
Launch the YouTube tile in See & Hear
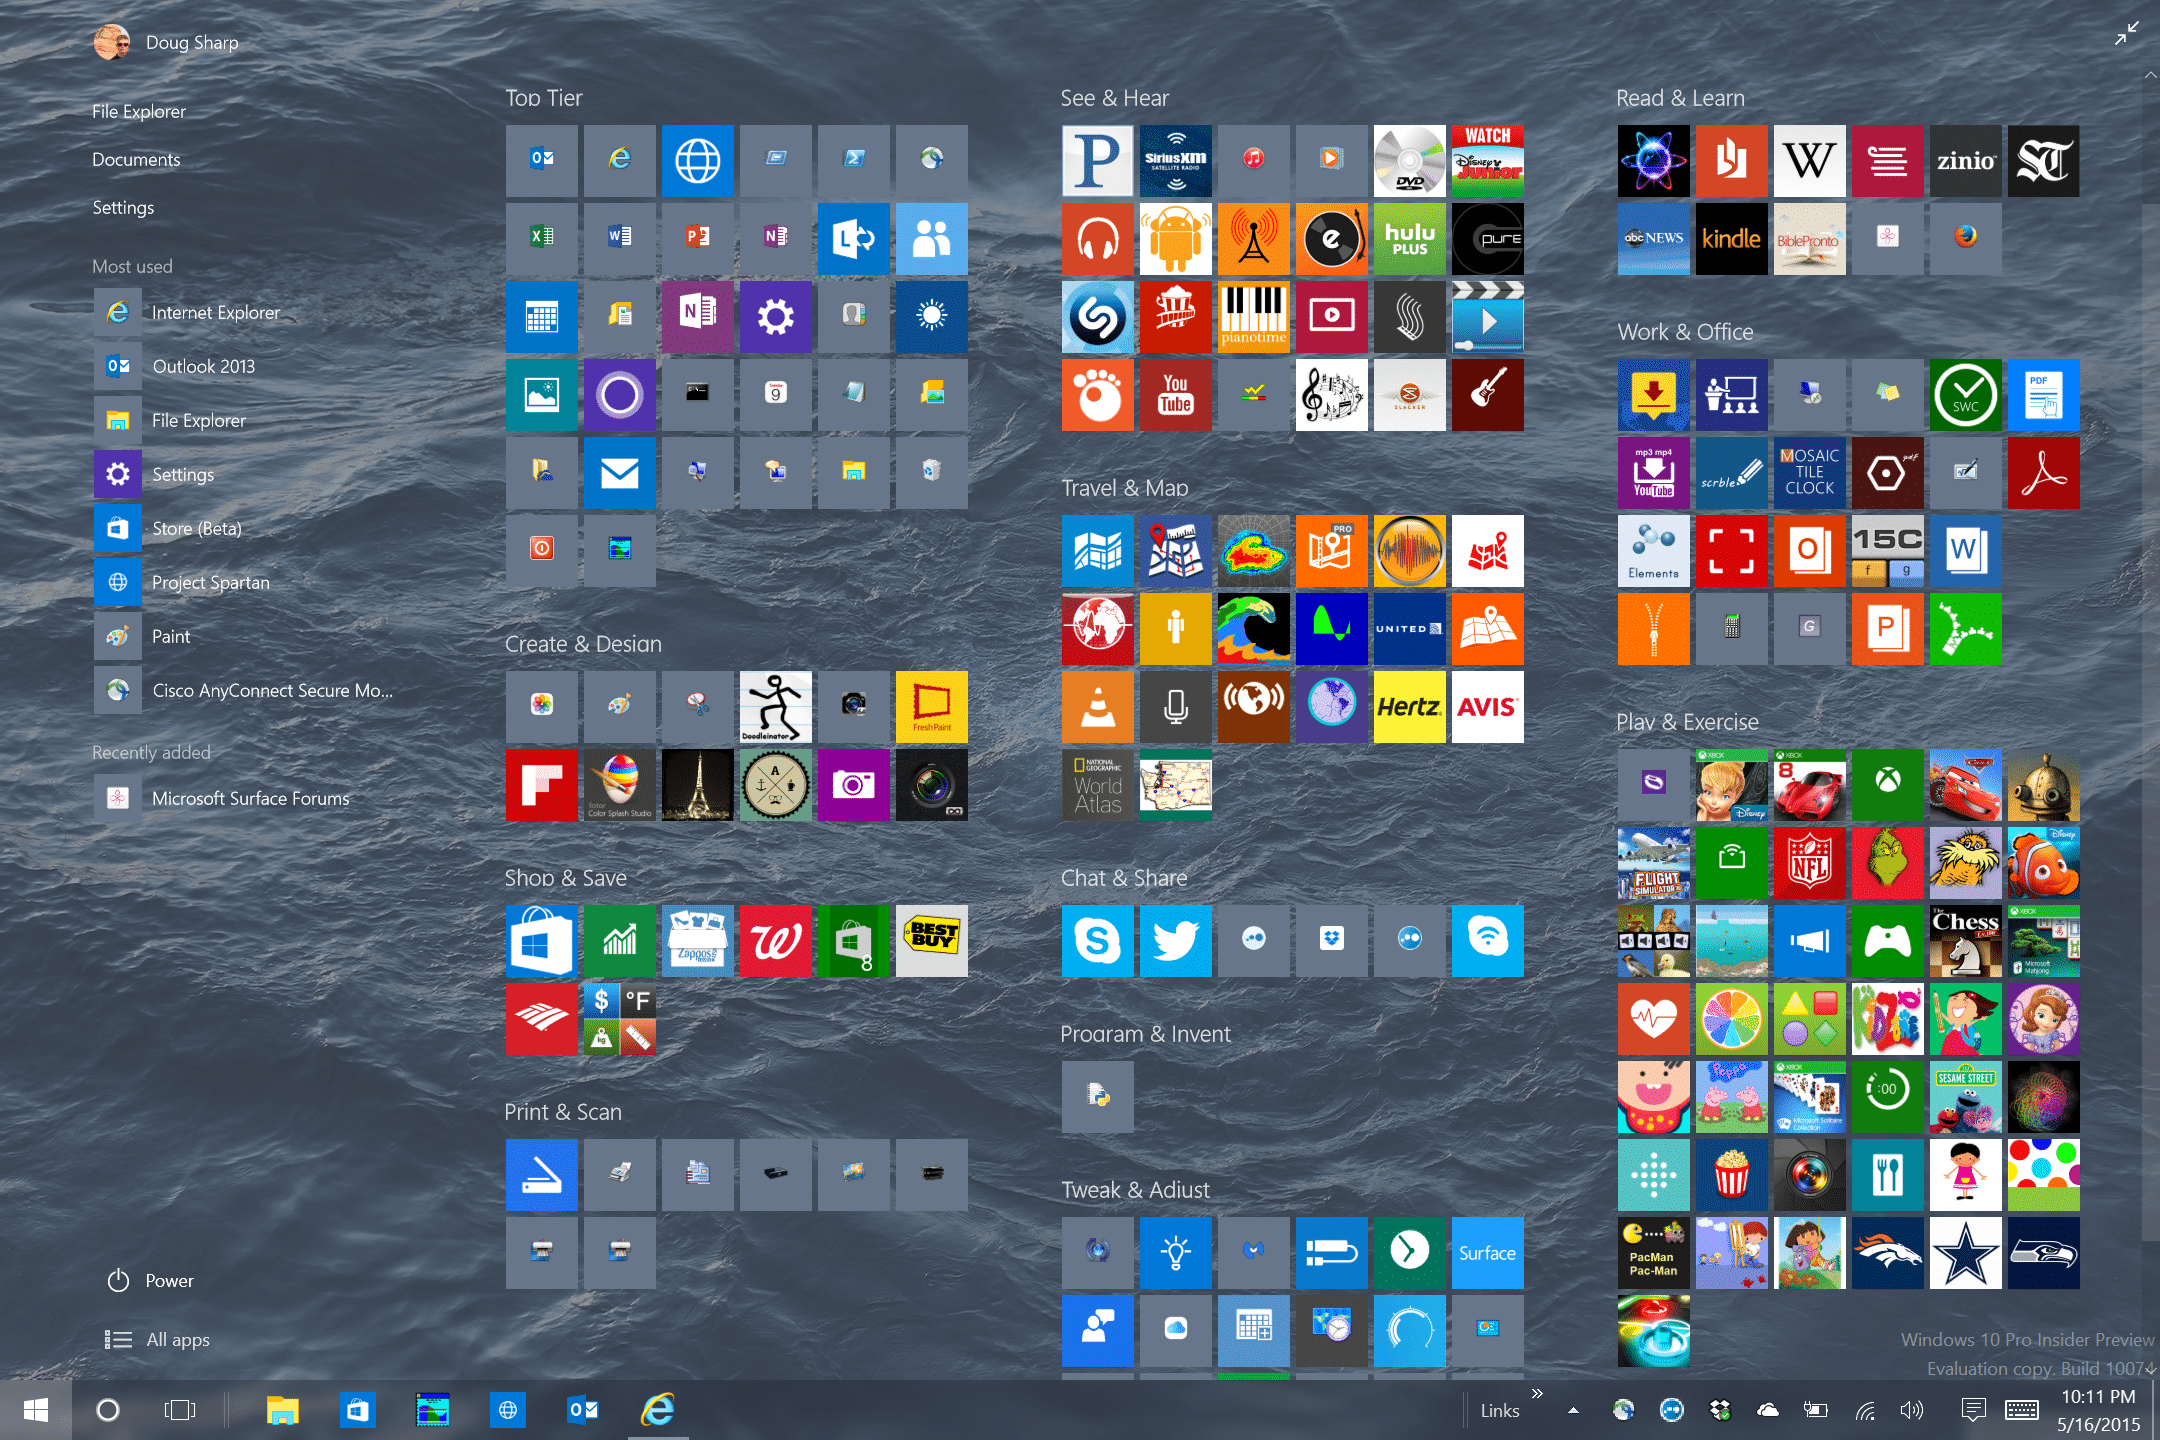point(1175,395)
